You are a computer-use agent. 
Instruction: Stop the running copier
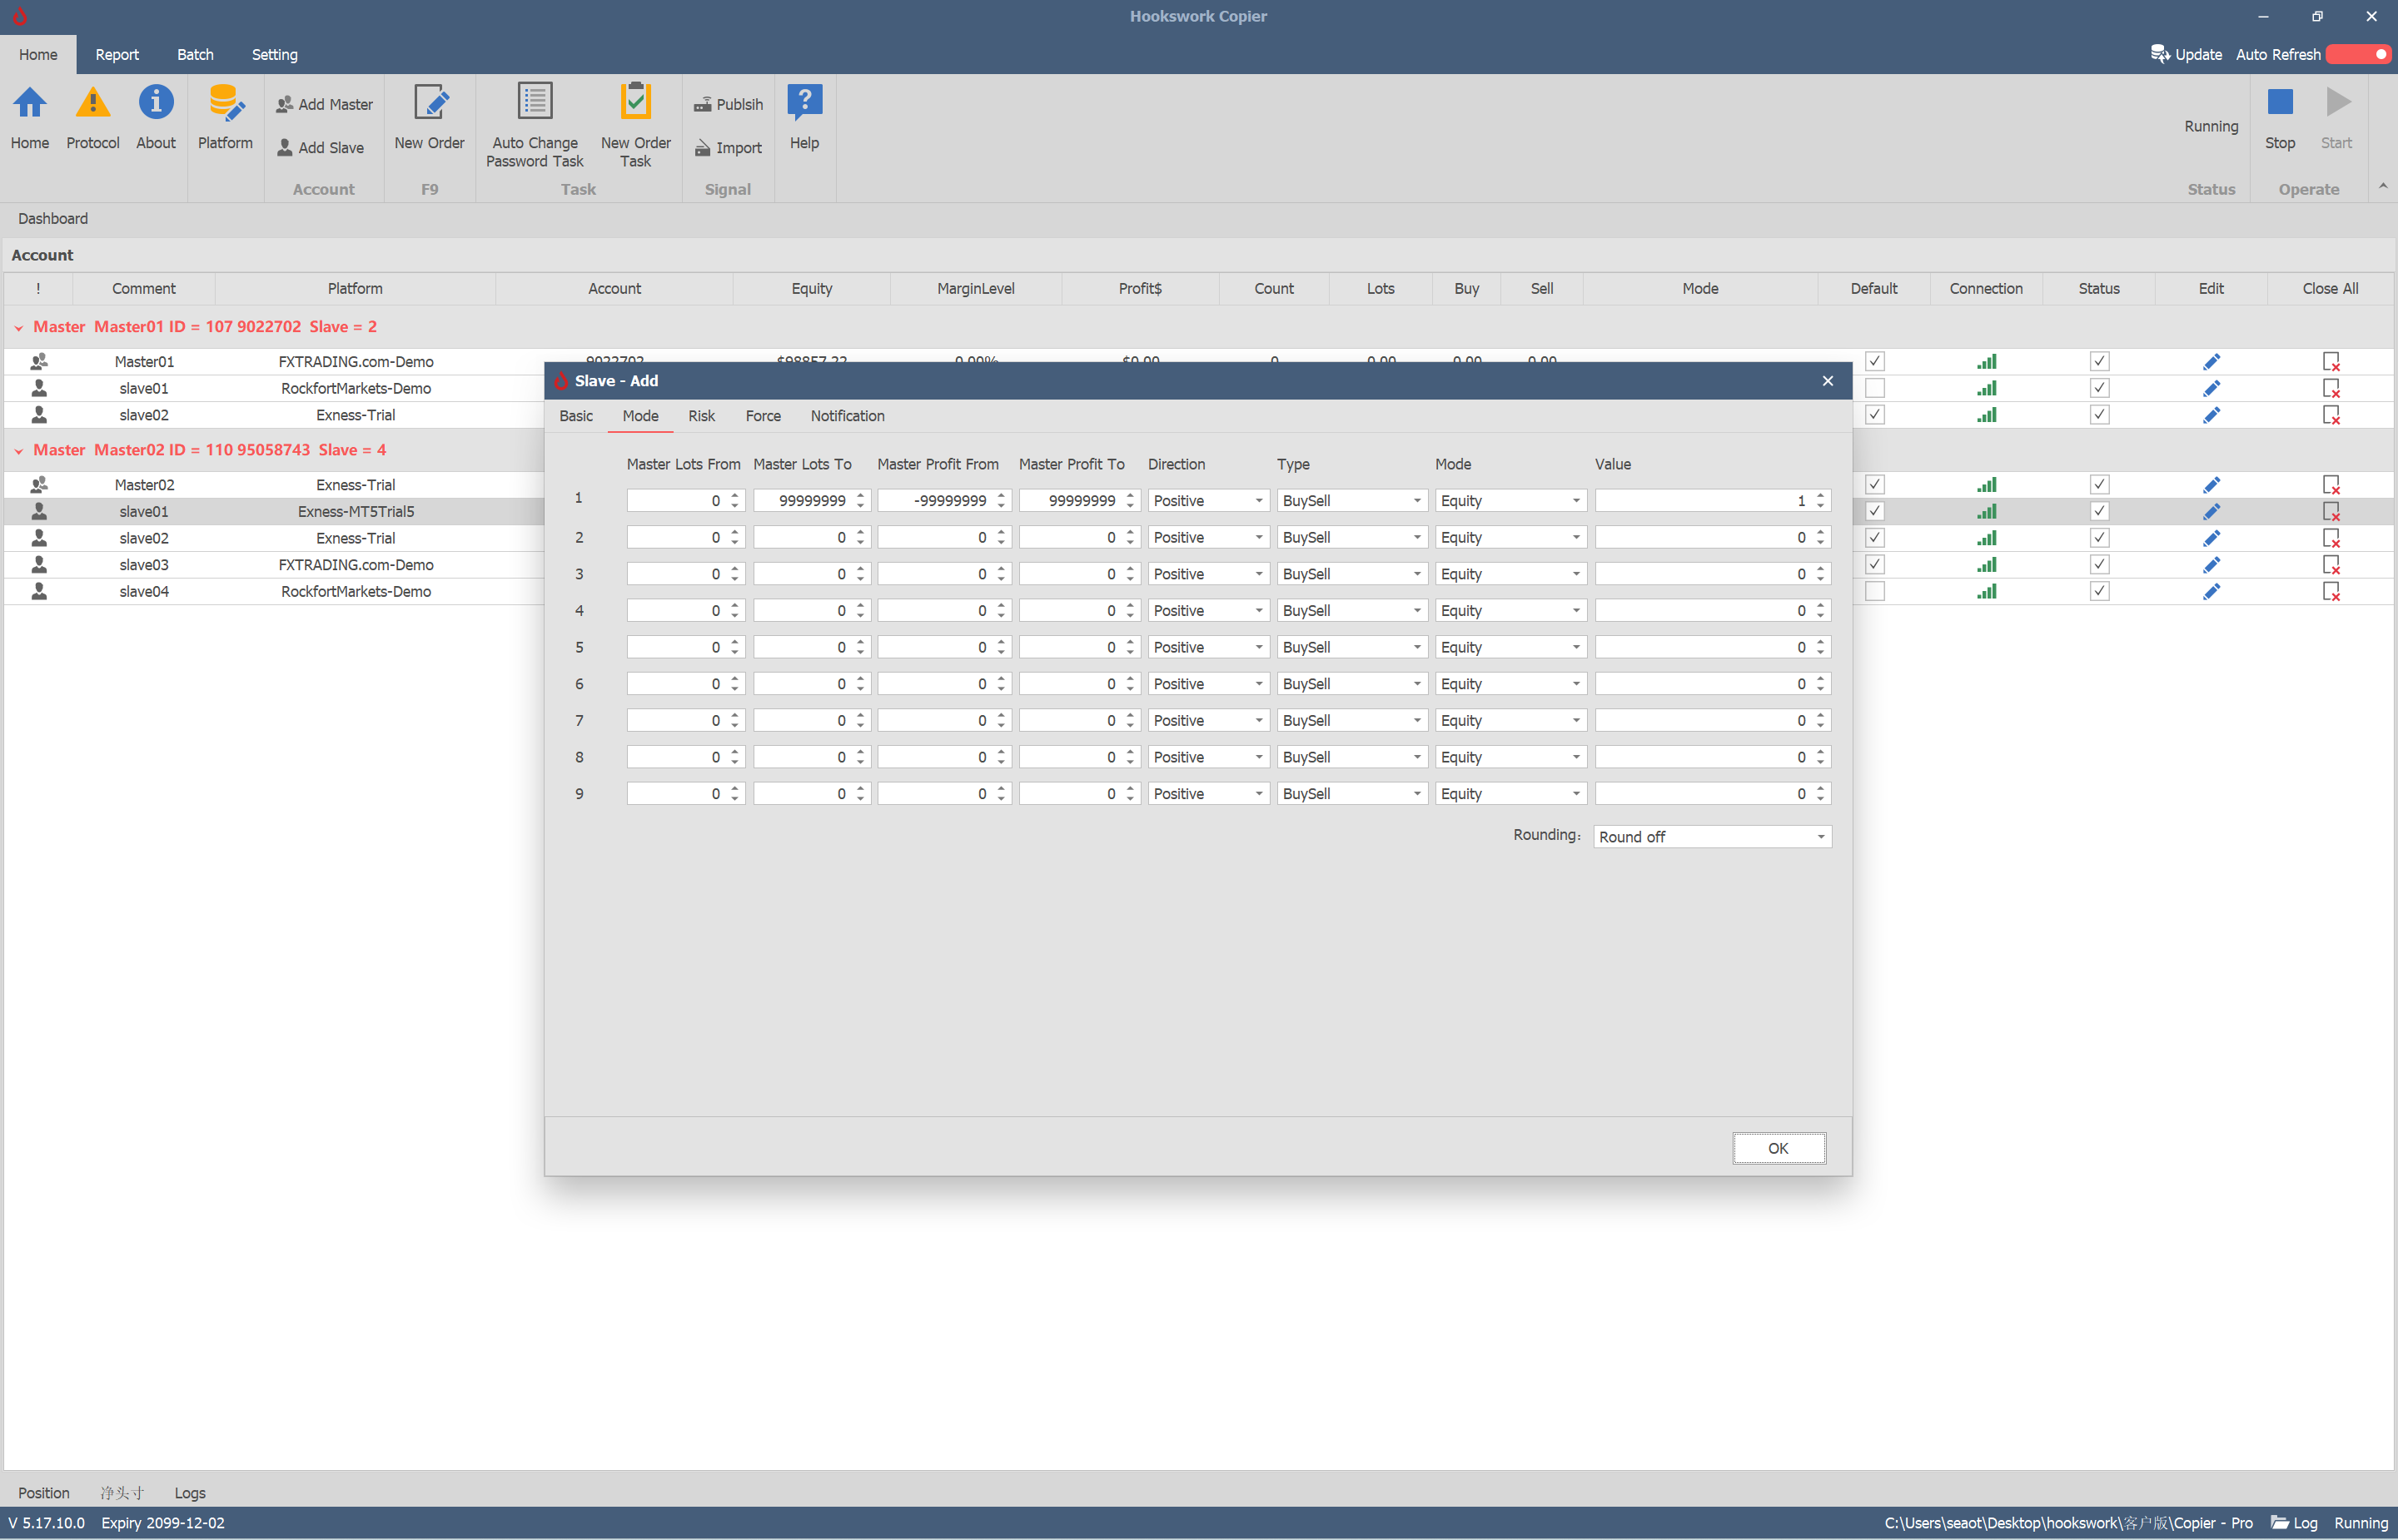coord(2280,118)
